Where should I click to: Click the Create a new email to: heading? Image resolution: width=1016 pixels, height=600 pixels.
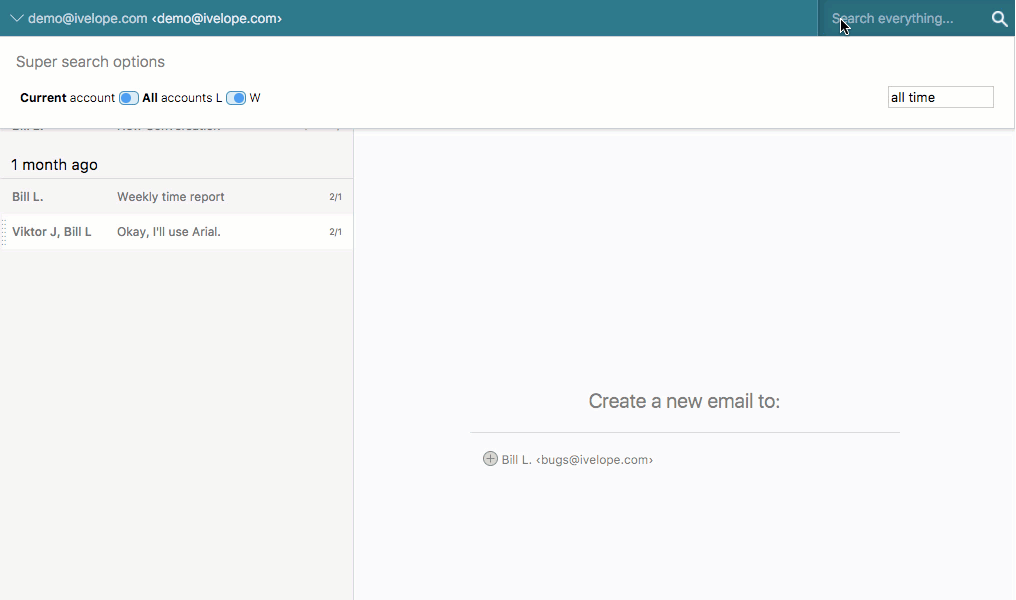684,401
